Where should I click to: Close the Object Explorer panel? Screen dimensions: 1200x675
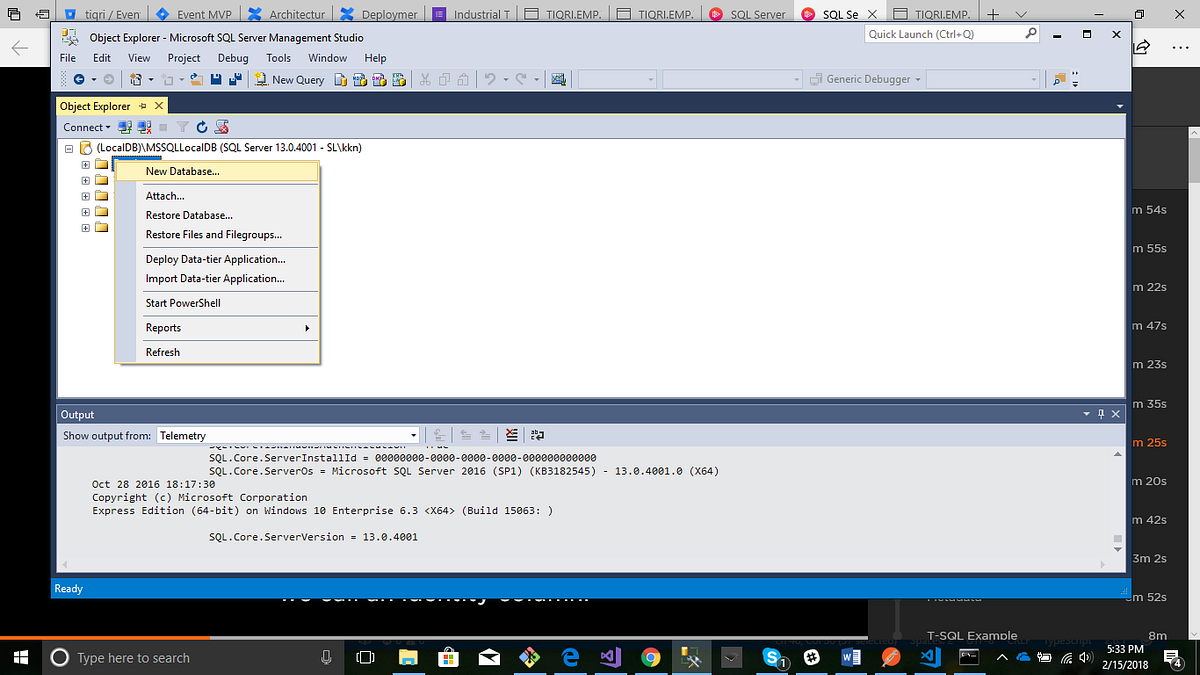(159, 106)
